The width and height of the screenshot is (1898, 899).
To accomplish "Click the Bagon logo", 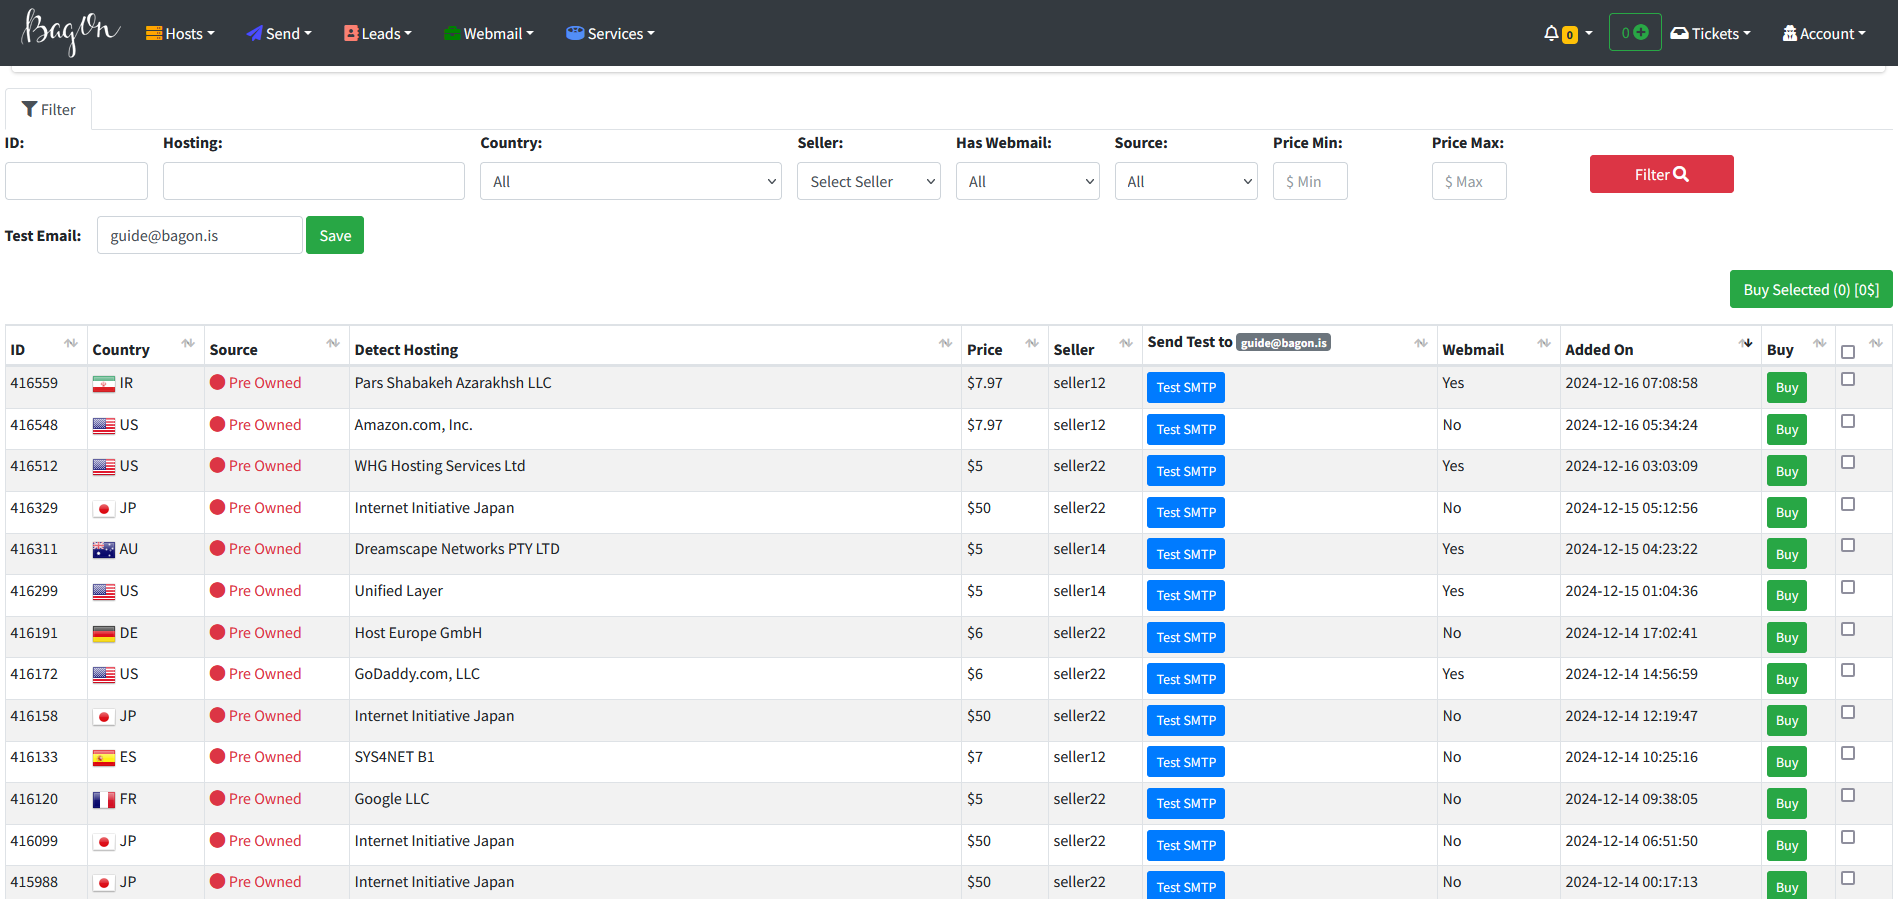I will [71, 31].
